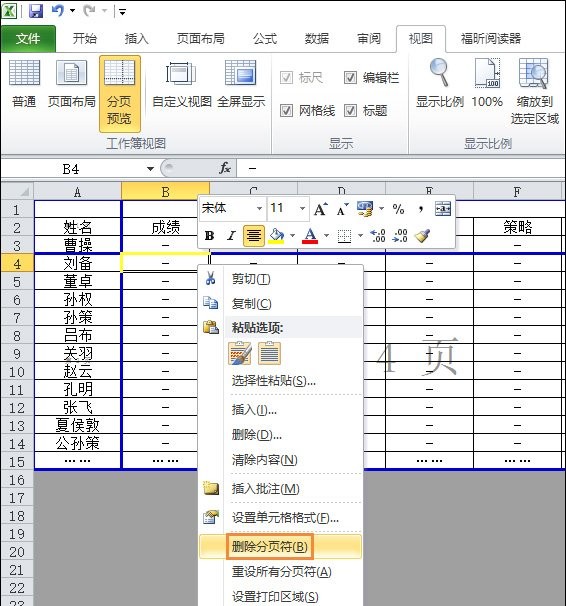Open font color dropdown arrow
The height and width of the screenshot is (606, 566).
click(326, 235)
